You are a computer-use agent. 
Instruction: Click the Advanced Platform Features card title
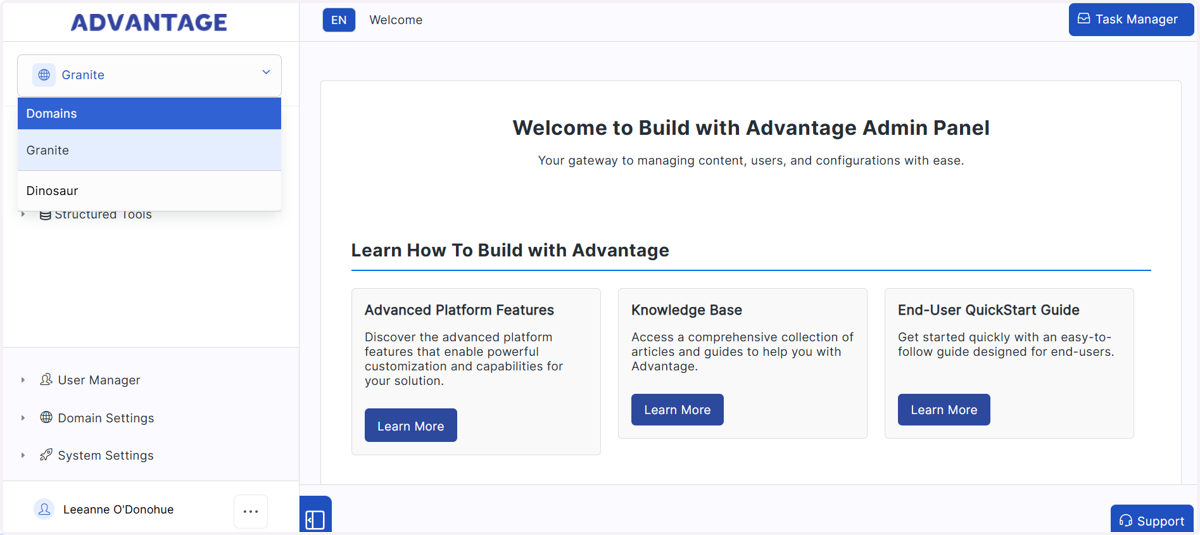point(459,310)
